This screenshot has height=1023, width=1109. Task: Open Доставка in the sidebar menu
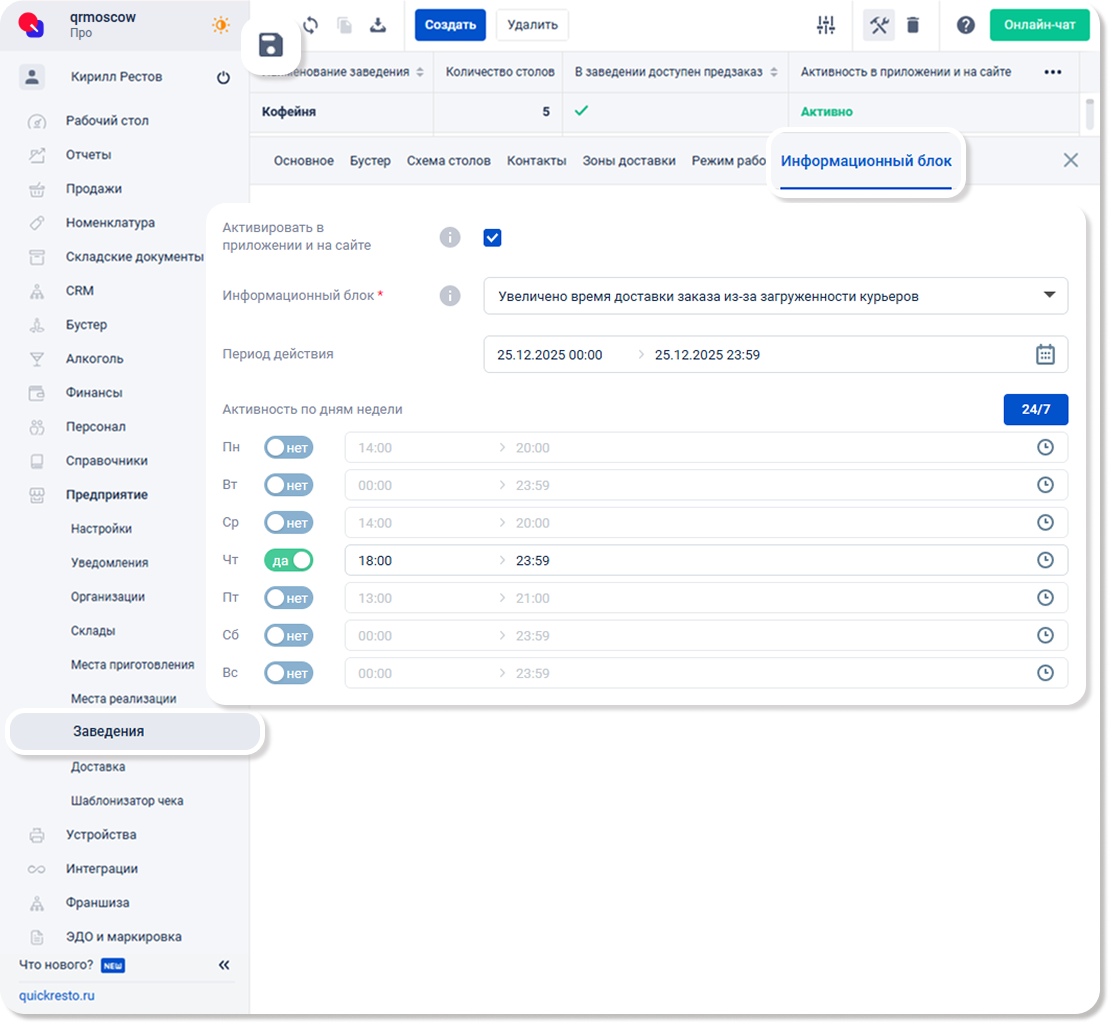(98, 767)
